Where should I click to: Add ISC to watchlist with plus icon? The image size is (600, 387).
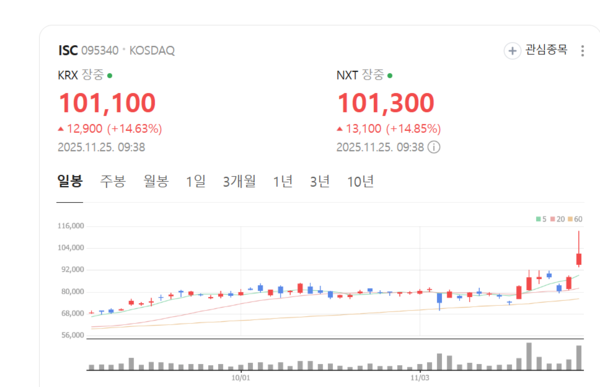click(x=512, y=51)
